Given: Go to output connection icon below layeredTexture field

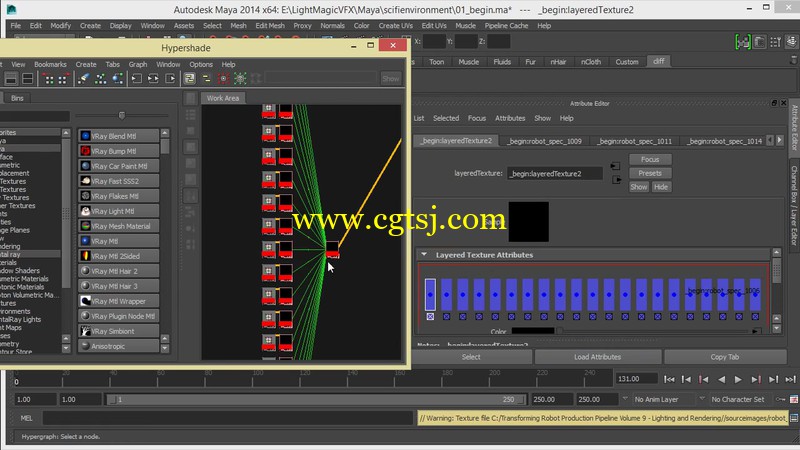Looking at the screenshot, I should [616, 180].
